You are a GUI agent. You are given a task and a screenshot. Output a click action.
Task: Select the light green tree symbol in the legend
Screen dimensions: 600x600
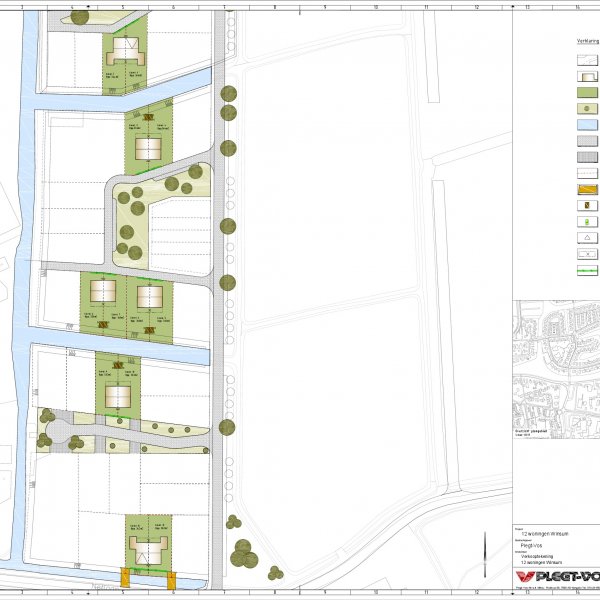[587, 109]
